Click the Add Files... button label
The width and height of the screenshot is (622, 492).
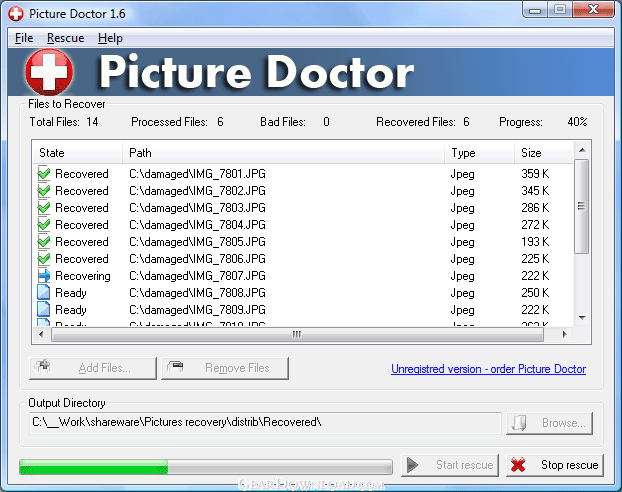(x=104, y=368)
